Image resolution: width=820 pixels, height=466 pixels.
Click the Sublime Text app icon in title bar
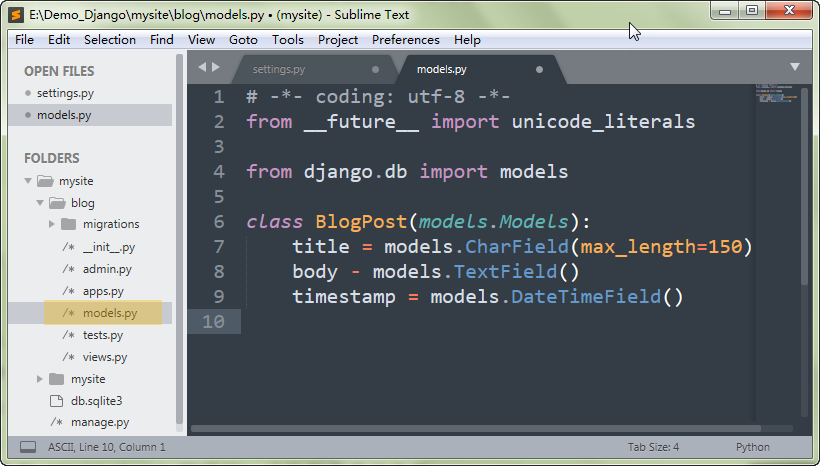16,14
